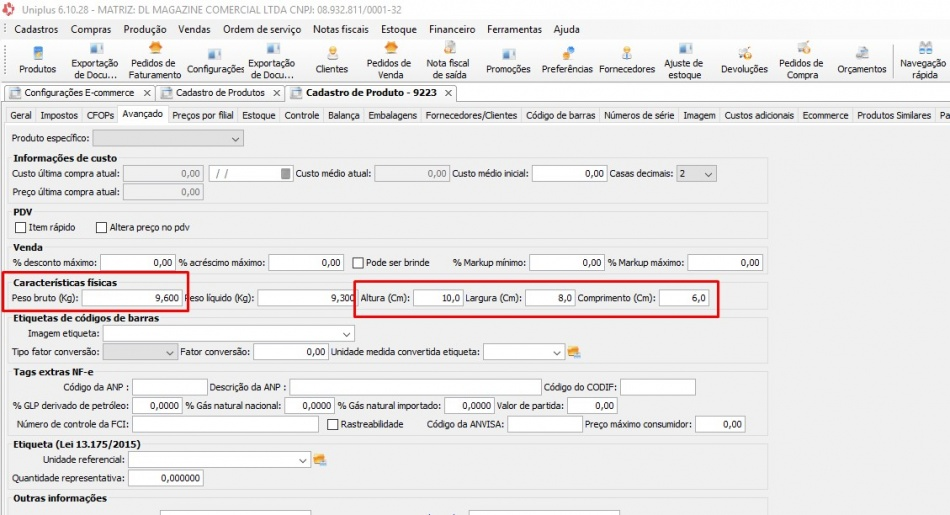
Task: Open the Compras menu
Action: 91,29
